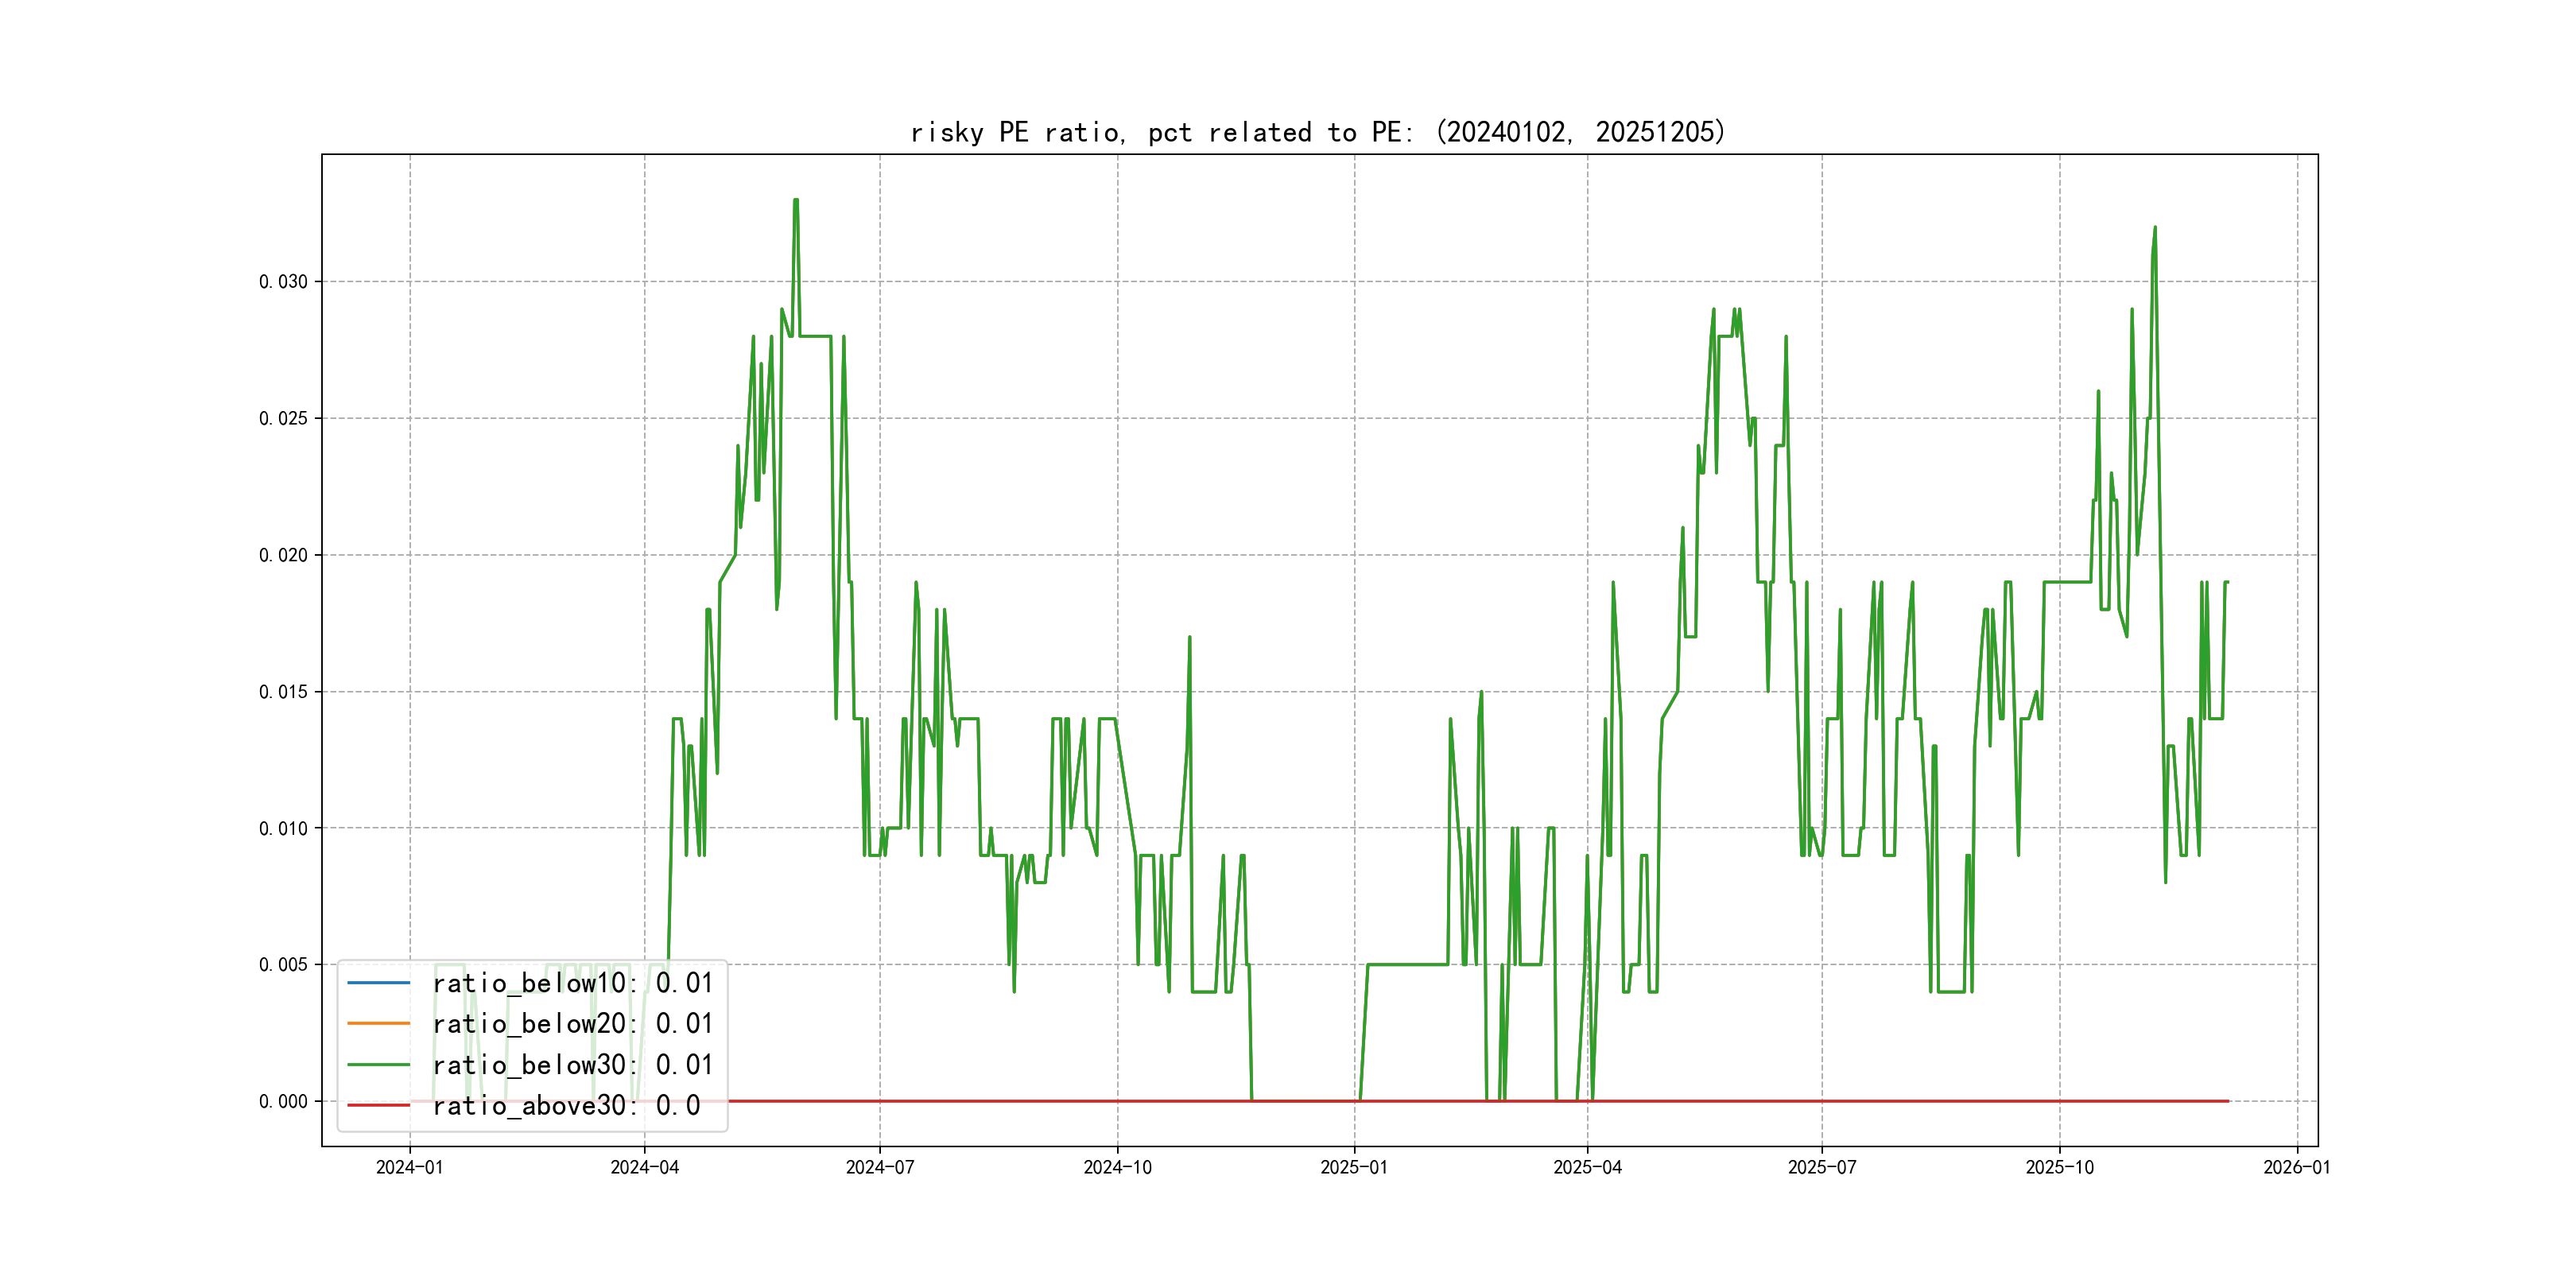The height and width of the screenshot is (1288, 2576).
Task: Click the 0.000 y-axis tick label
Action: 283,1102
